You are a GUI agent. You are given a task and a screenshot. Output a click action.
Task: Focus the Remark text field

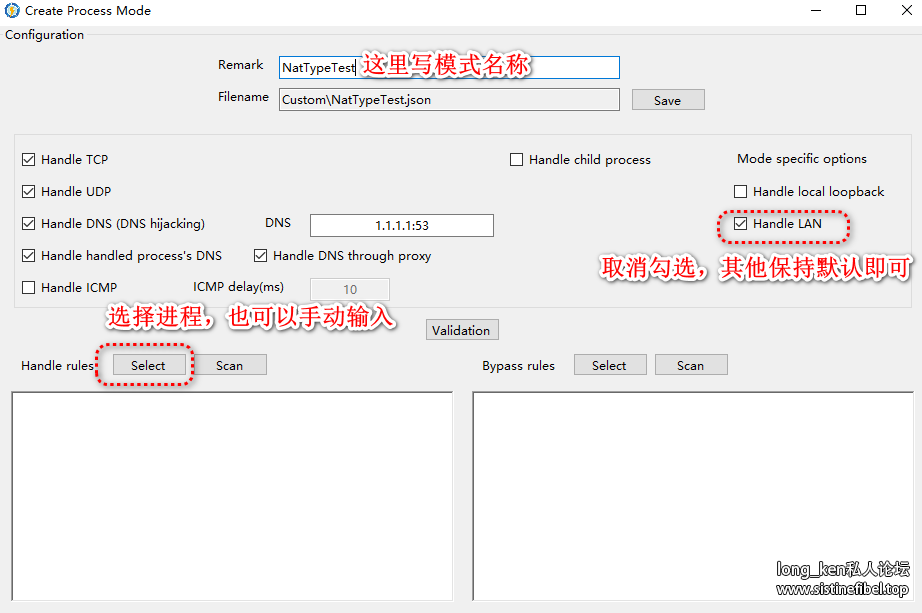(449, 67)
